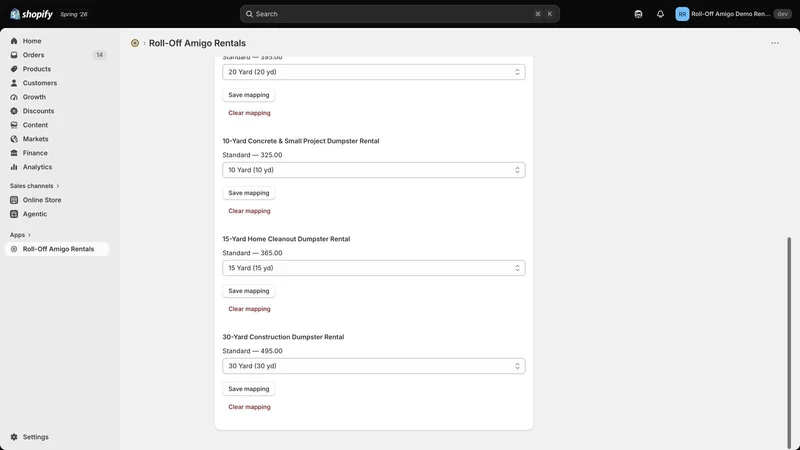Click the Markets globe icon
800x450 pixels.
[x=14, y=139]
